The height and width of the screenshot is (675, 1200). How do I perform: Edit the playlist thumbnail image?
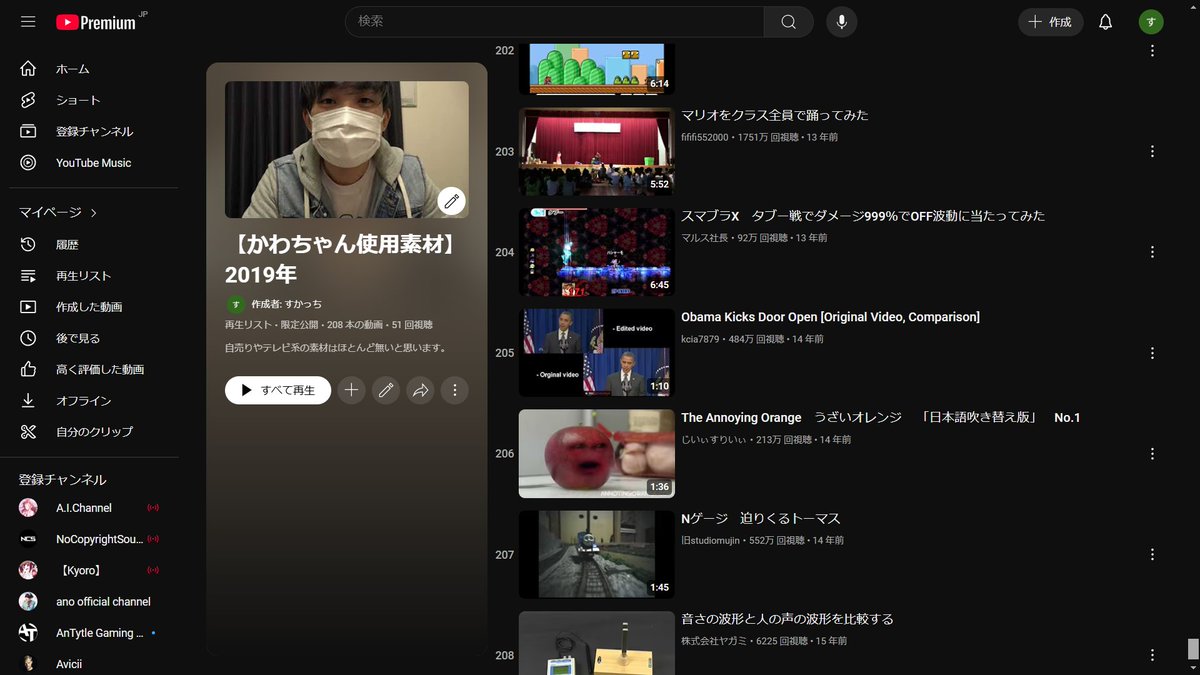452,201
